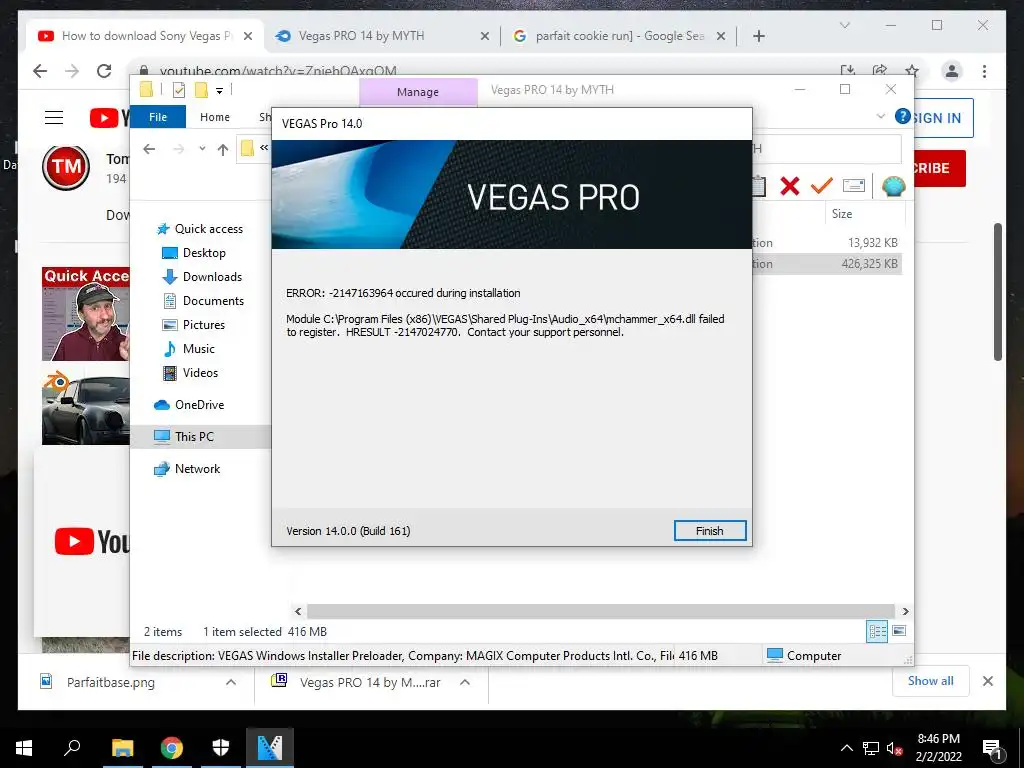The height and width of the screenshot is (768, 1024).
Task: Open Vegas PRO 14 rar download options chevron
Action: pyautogui.click(x=465, y=682)
